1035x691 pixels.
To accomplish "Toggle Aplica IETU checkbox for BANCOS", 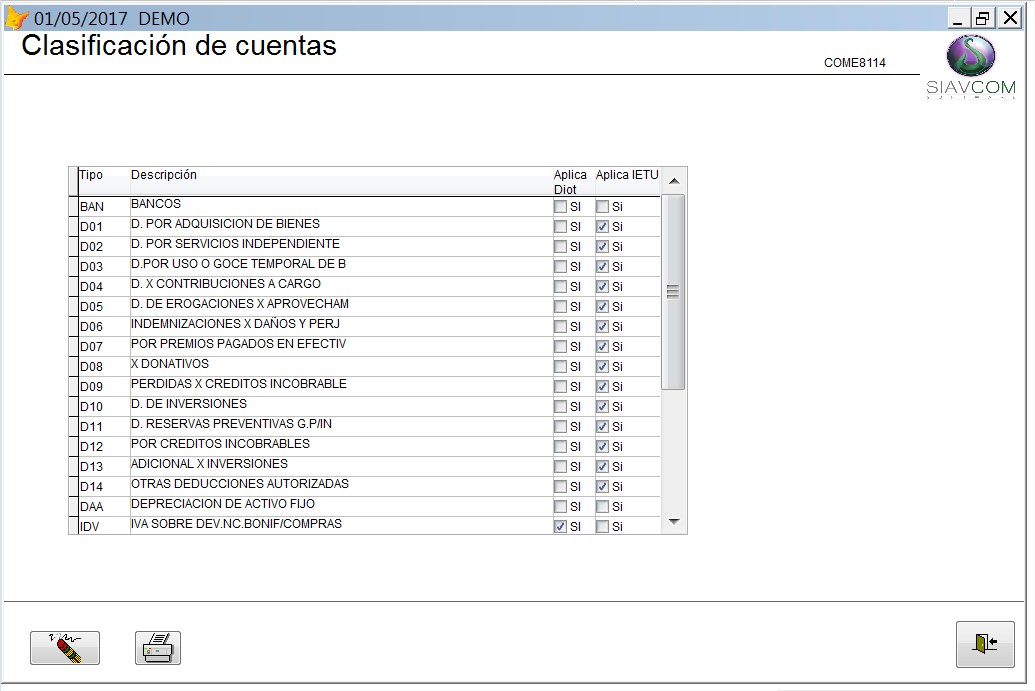I will click(602, 207).
